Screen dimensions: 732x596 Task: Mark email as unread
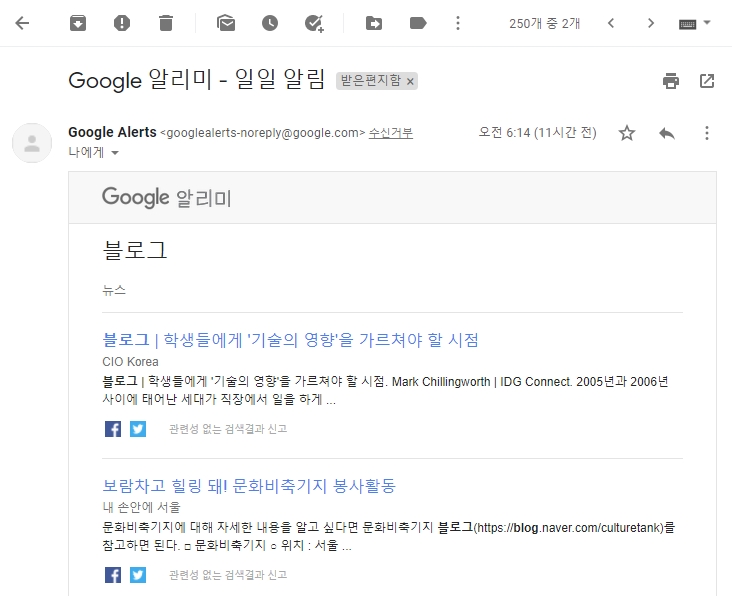226,23
